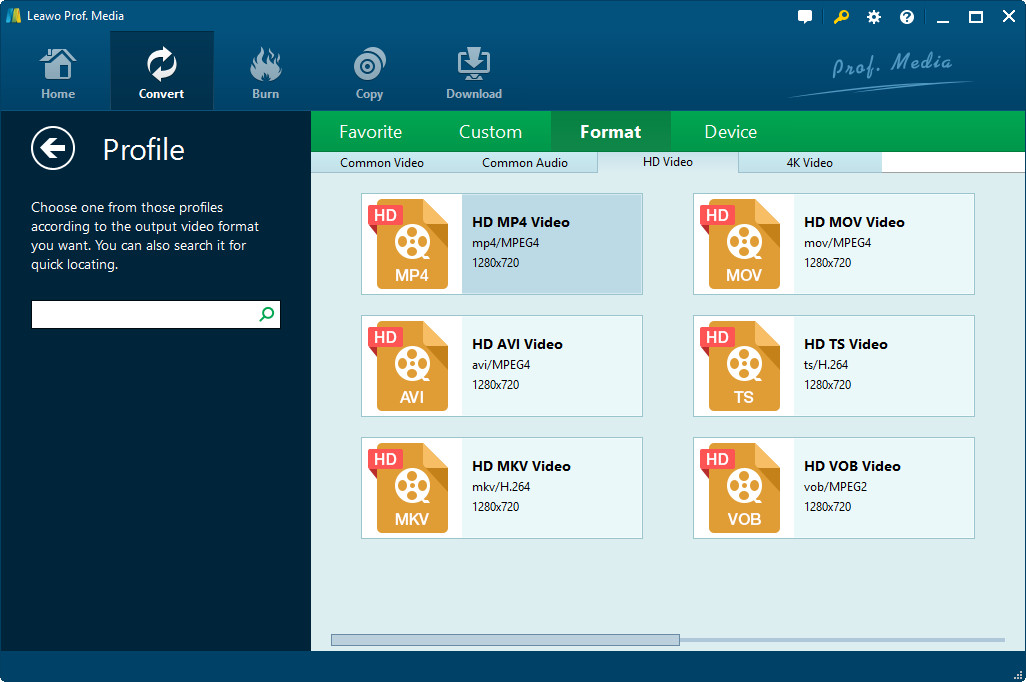Open the Burn module
Image resolution: width=1026 pixels, height=682 pixels.
pyautogui.click(x=265, y=73)
